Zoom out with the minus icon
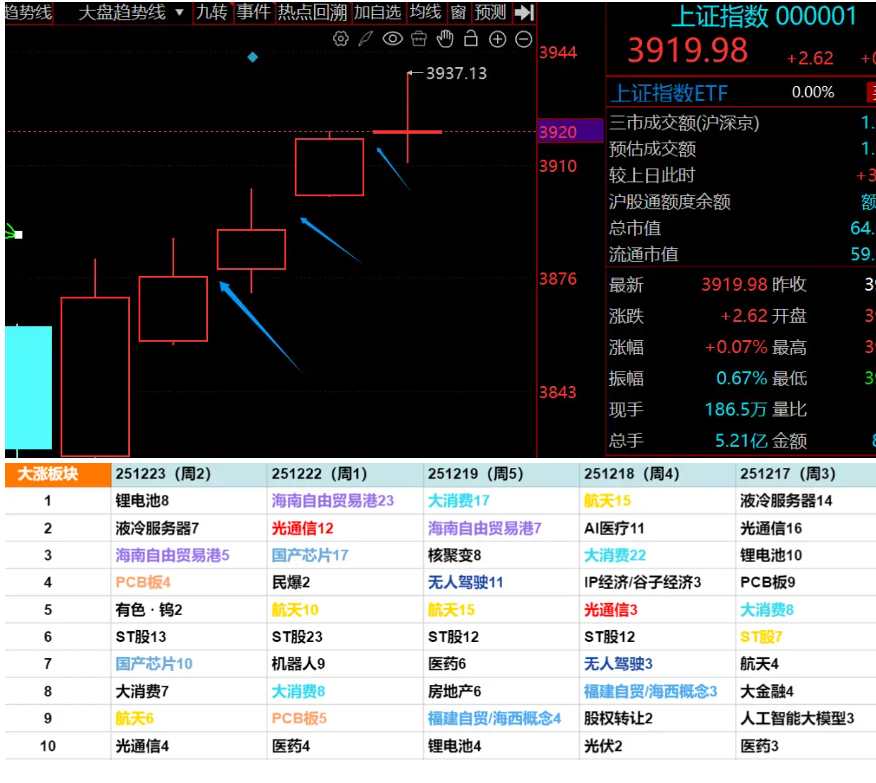 coord(523,39)
